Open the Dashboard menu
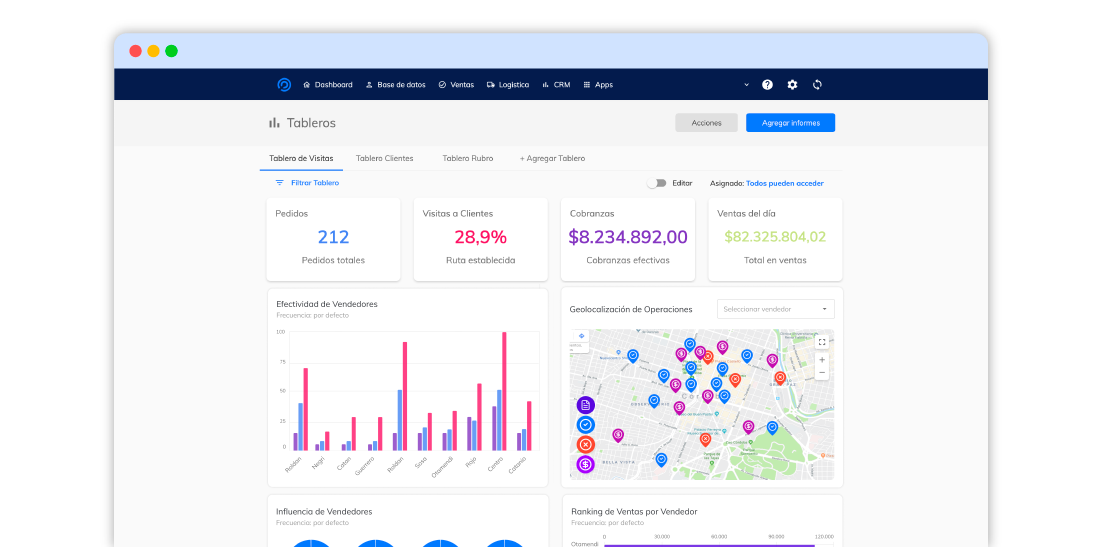 (x=328, y=85)
